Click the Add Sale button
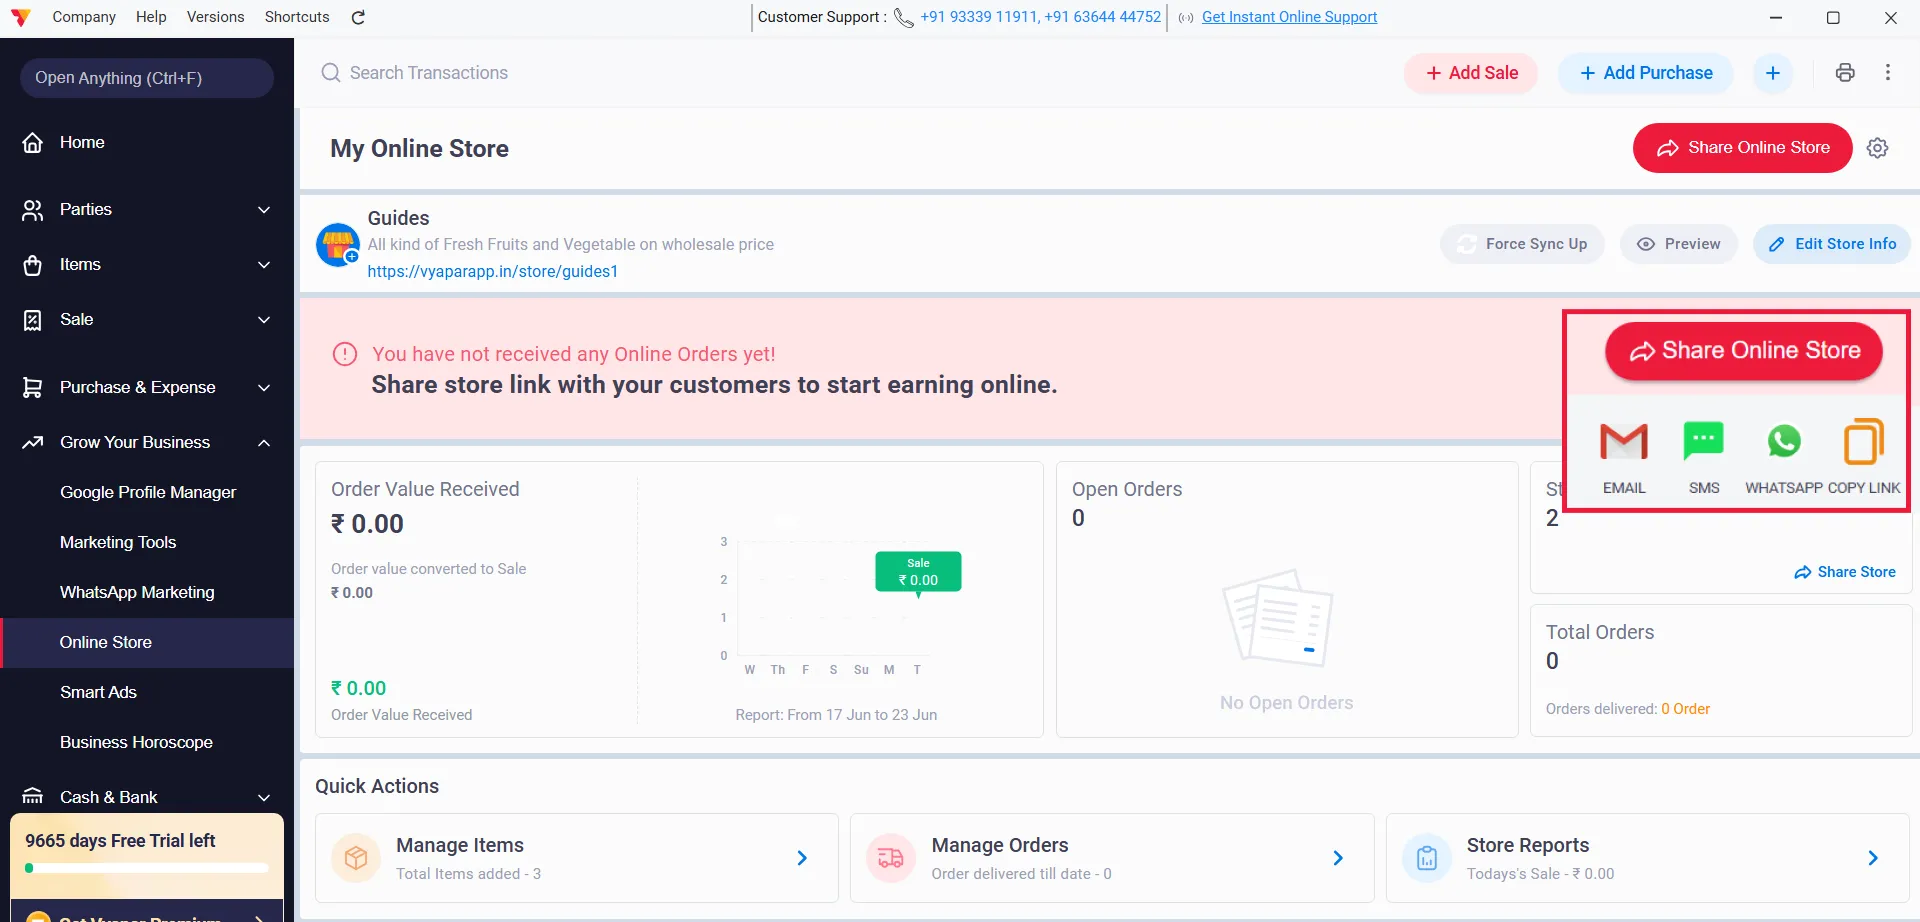 tap(1471, 73)
